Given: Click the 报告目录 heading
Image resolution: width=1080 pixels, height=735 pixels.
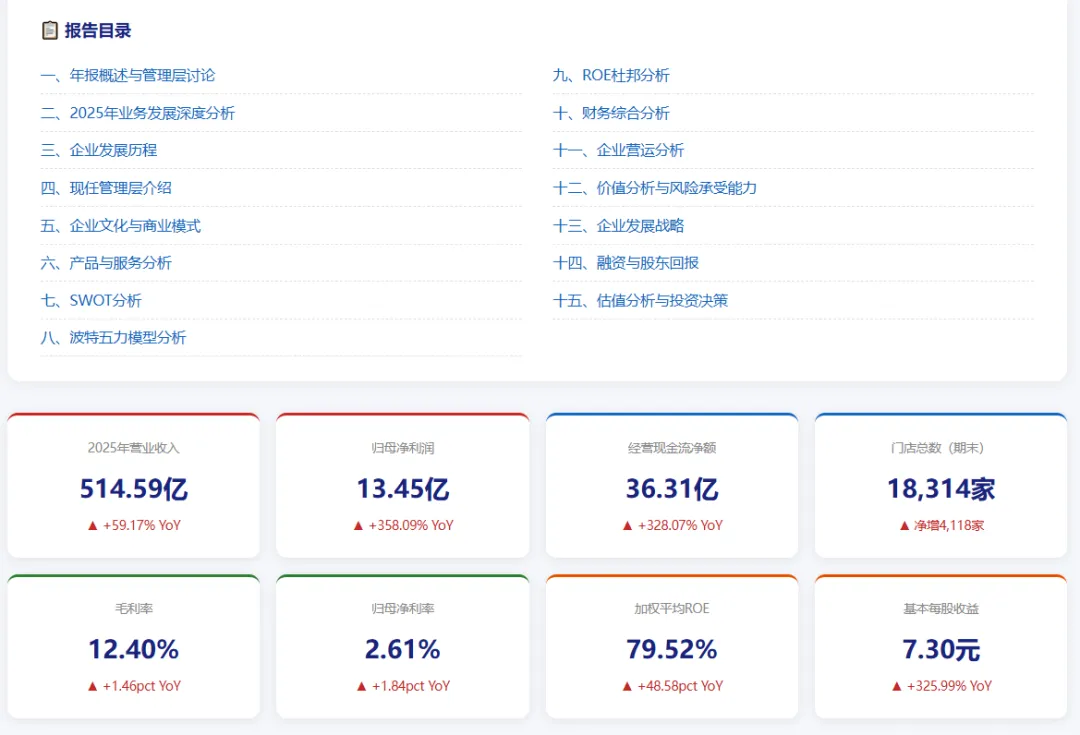Looking at the screenshot, I should [98, 30].
